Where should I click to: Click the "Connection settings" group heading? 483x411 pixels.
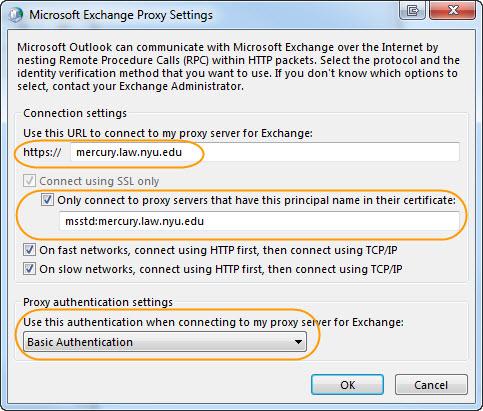[75, 113]
